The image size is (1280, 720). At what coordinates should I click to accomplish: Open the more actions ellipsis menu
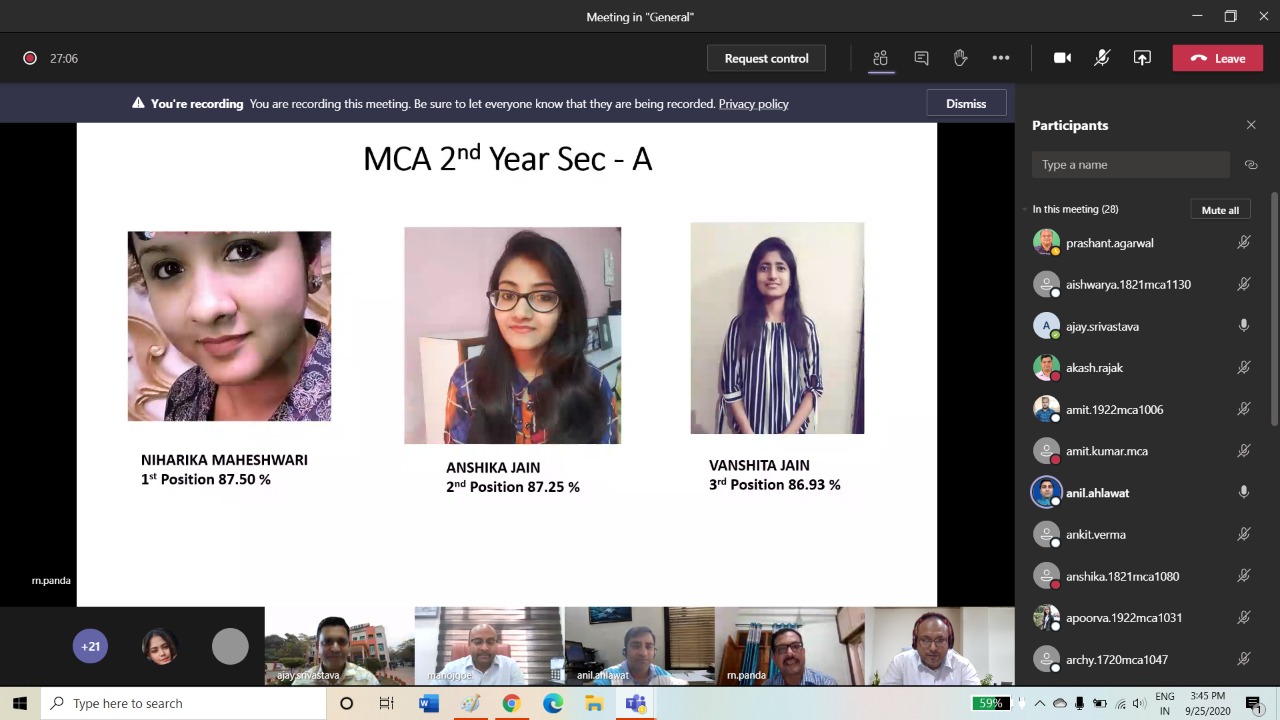tap(1000, 58)
